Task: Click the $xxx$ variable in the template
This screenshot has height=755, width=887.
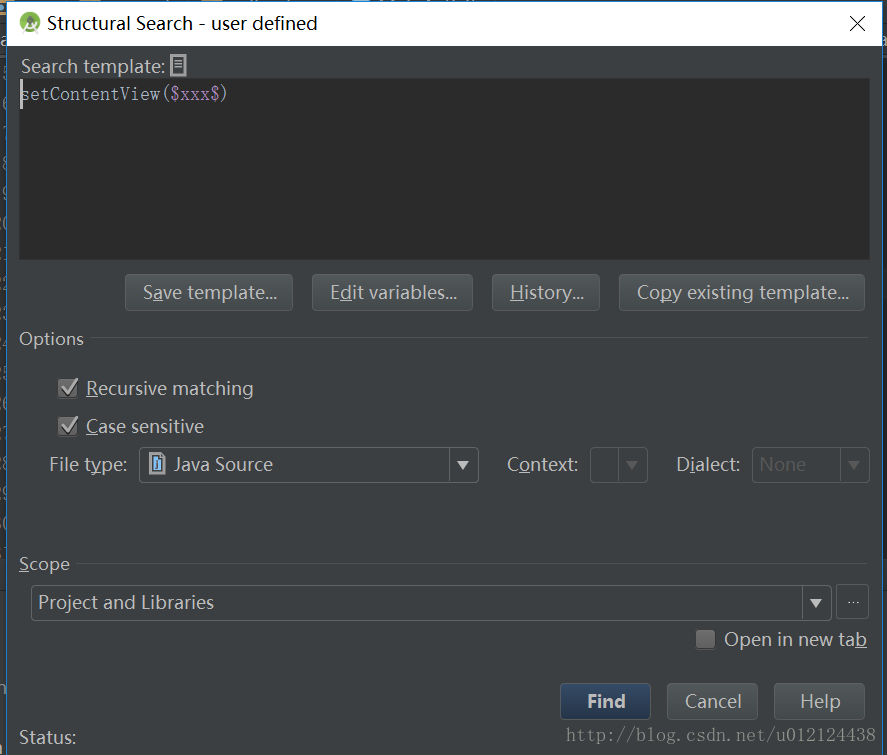Action: (x=195, y=94)
